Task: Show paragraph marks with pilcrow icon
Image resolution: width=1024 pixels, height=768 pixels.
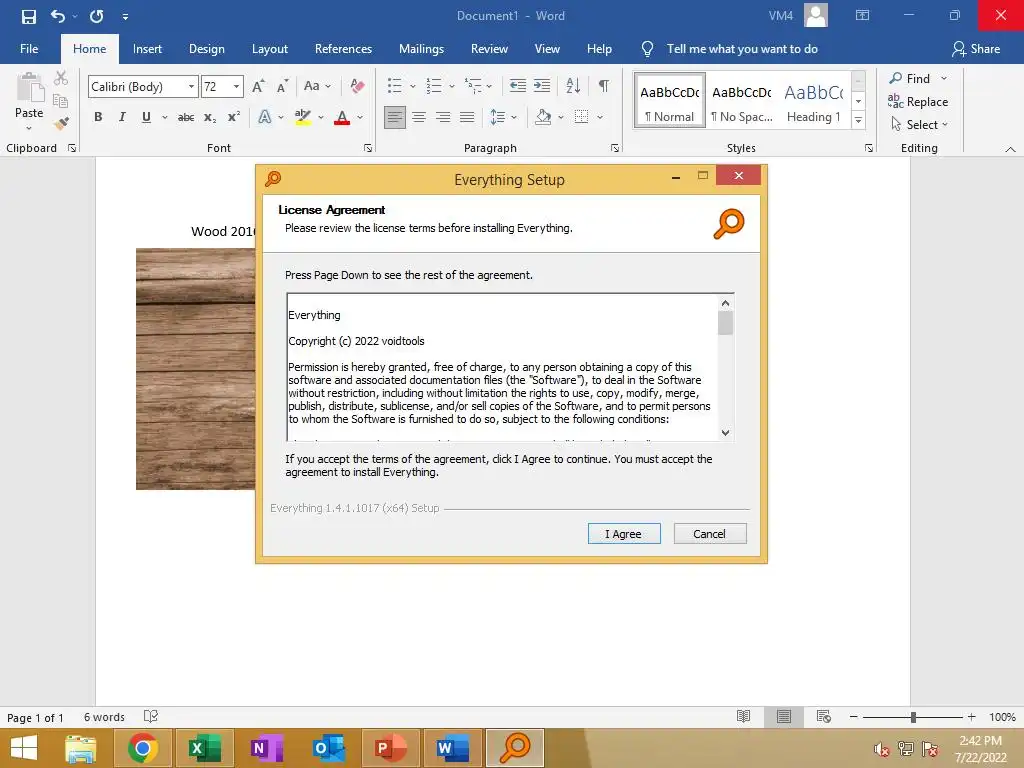Action: coord(604,86)
